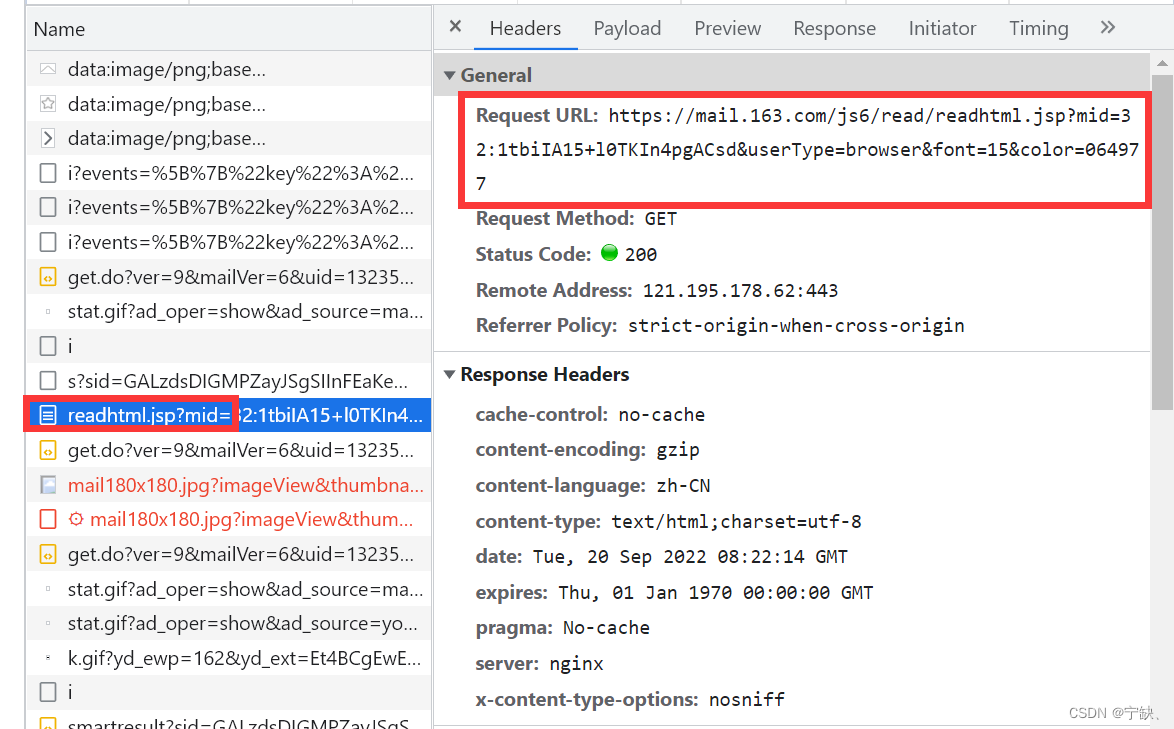Switch to the Payload tab
1174x729 pixels.
point(627,28)
